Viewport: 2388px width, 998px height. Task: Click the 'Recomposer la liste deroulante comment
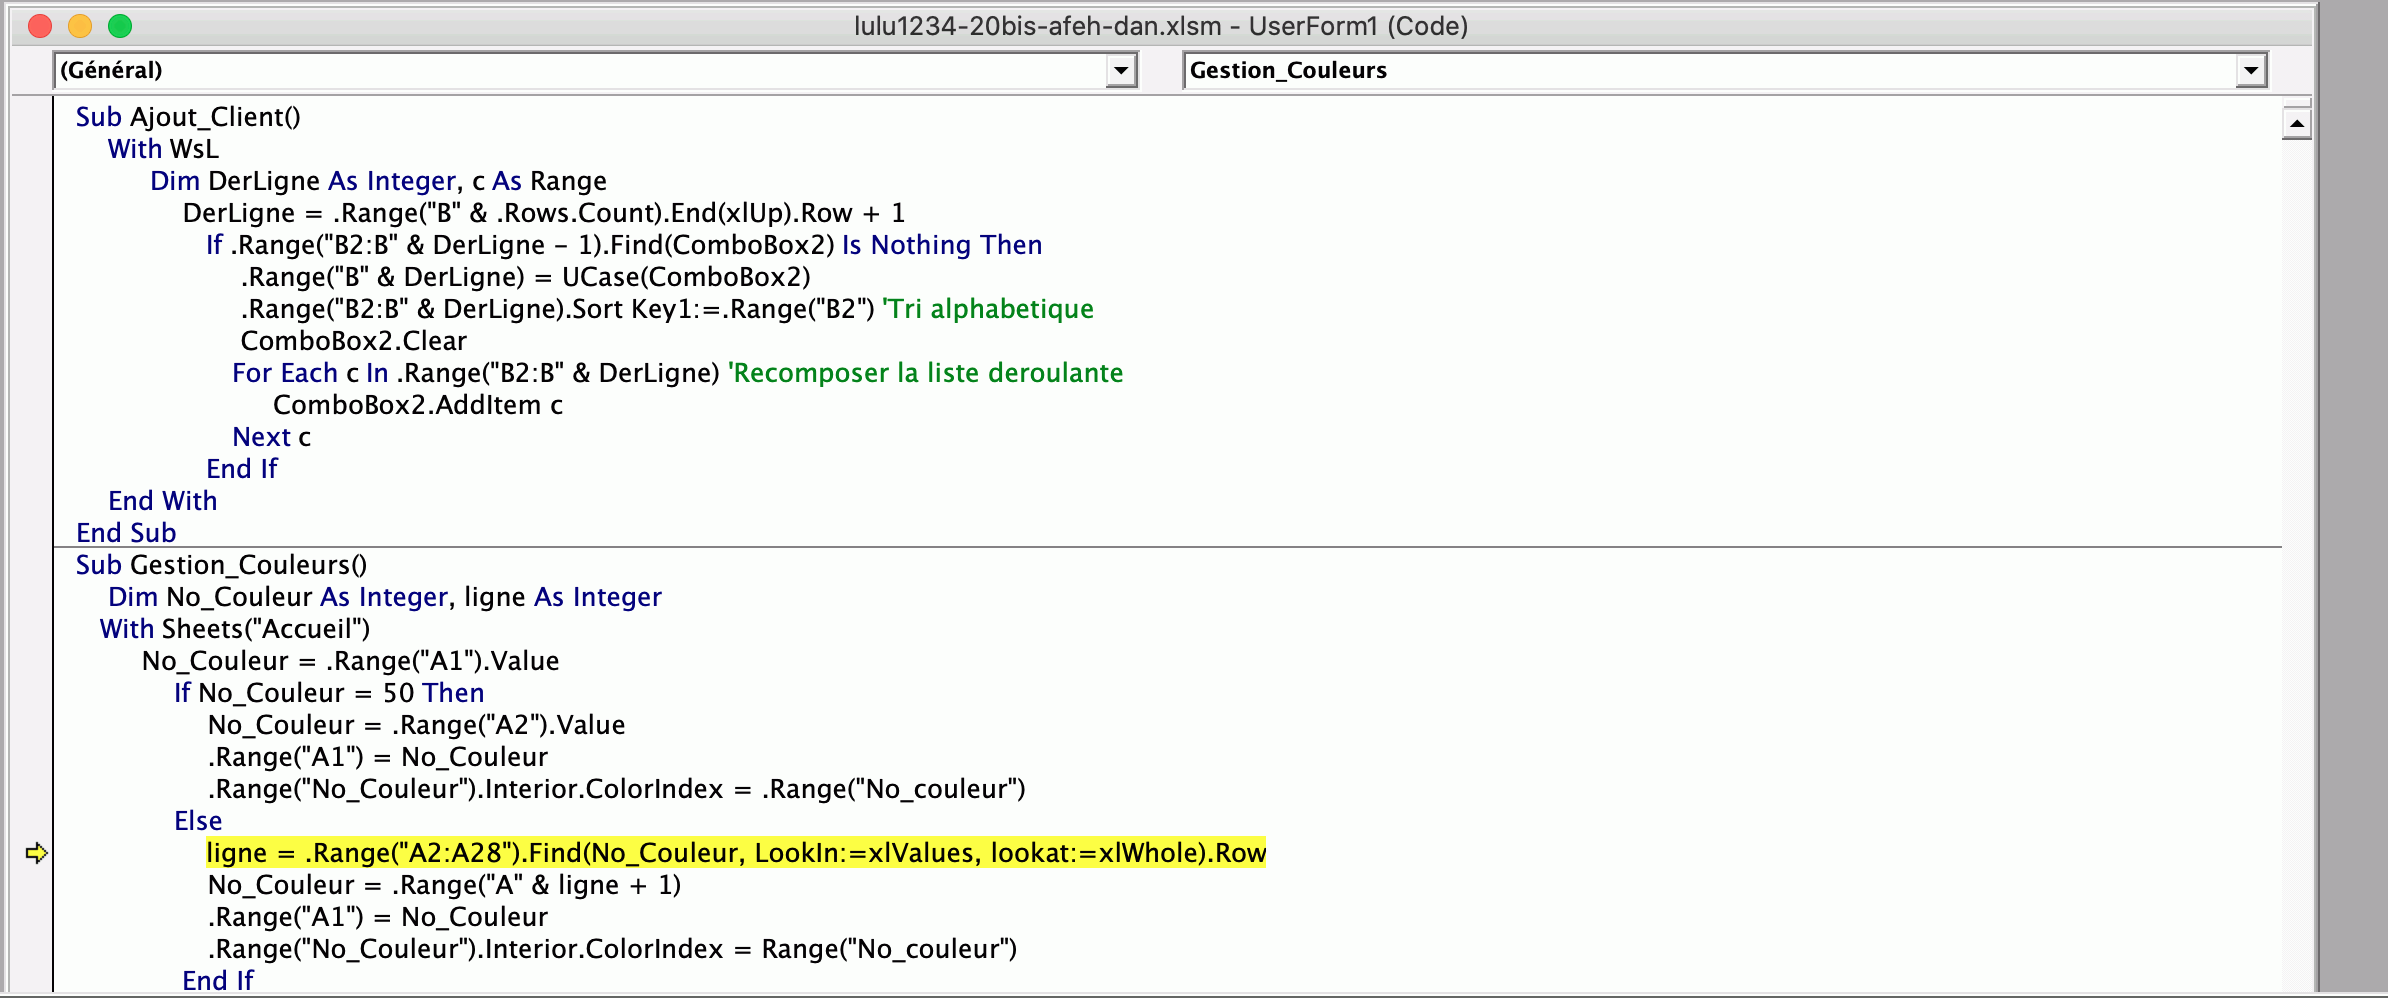click(x=925, y=373)
